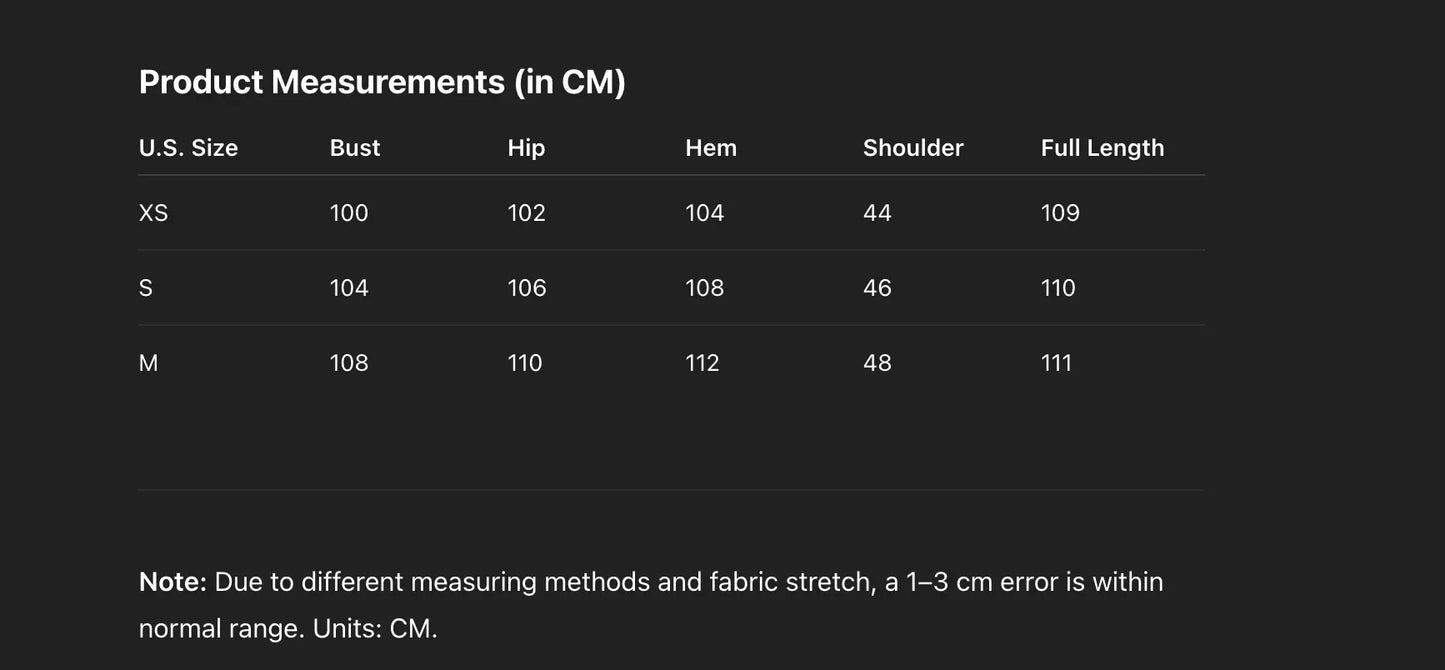Screen dimensions: 1445x670
Task: Select the M shoulder value 48
Action: (x=877, y=363)
